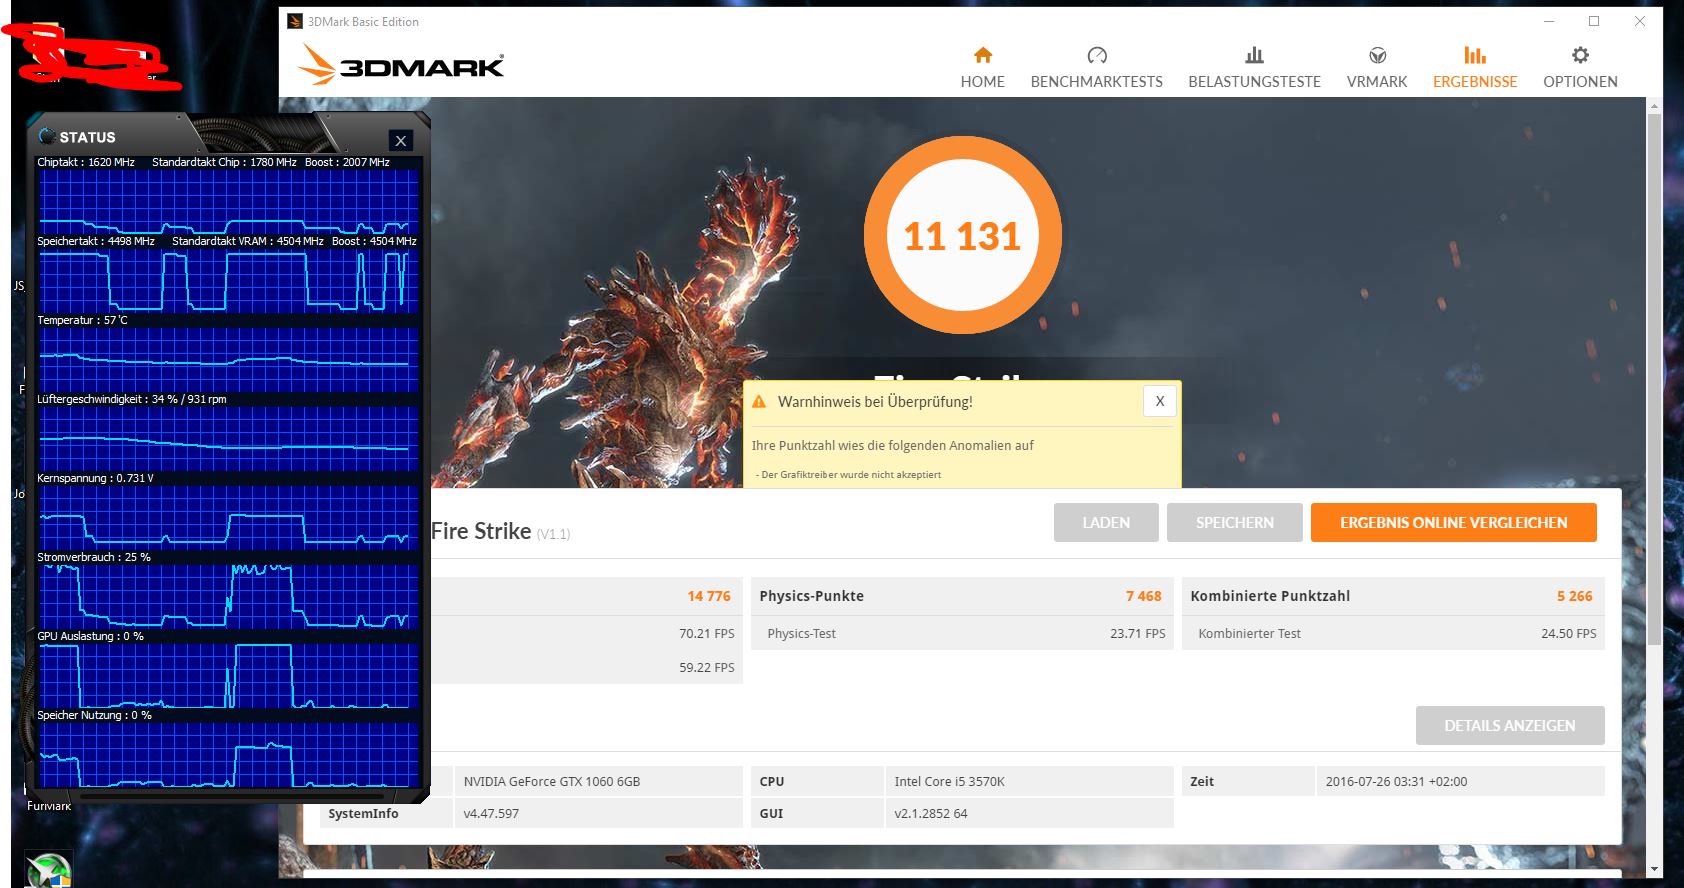Open the BELASTUNGSTESTE tab
The image size is (1684, 888).
tap(1254, 68)
